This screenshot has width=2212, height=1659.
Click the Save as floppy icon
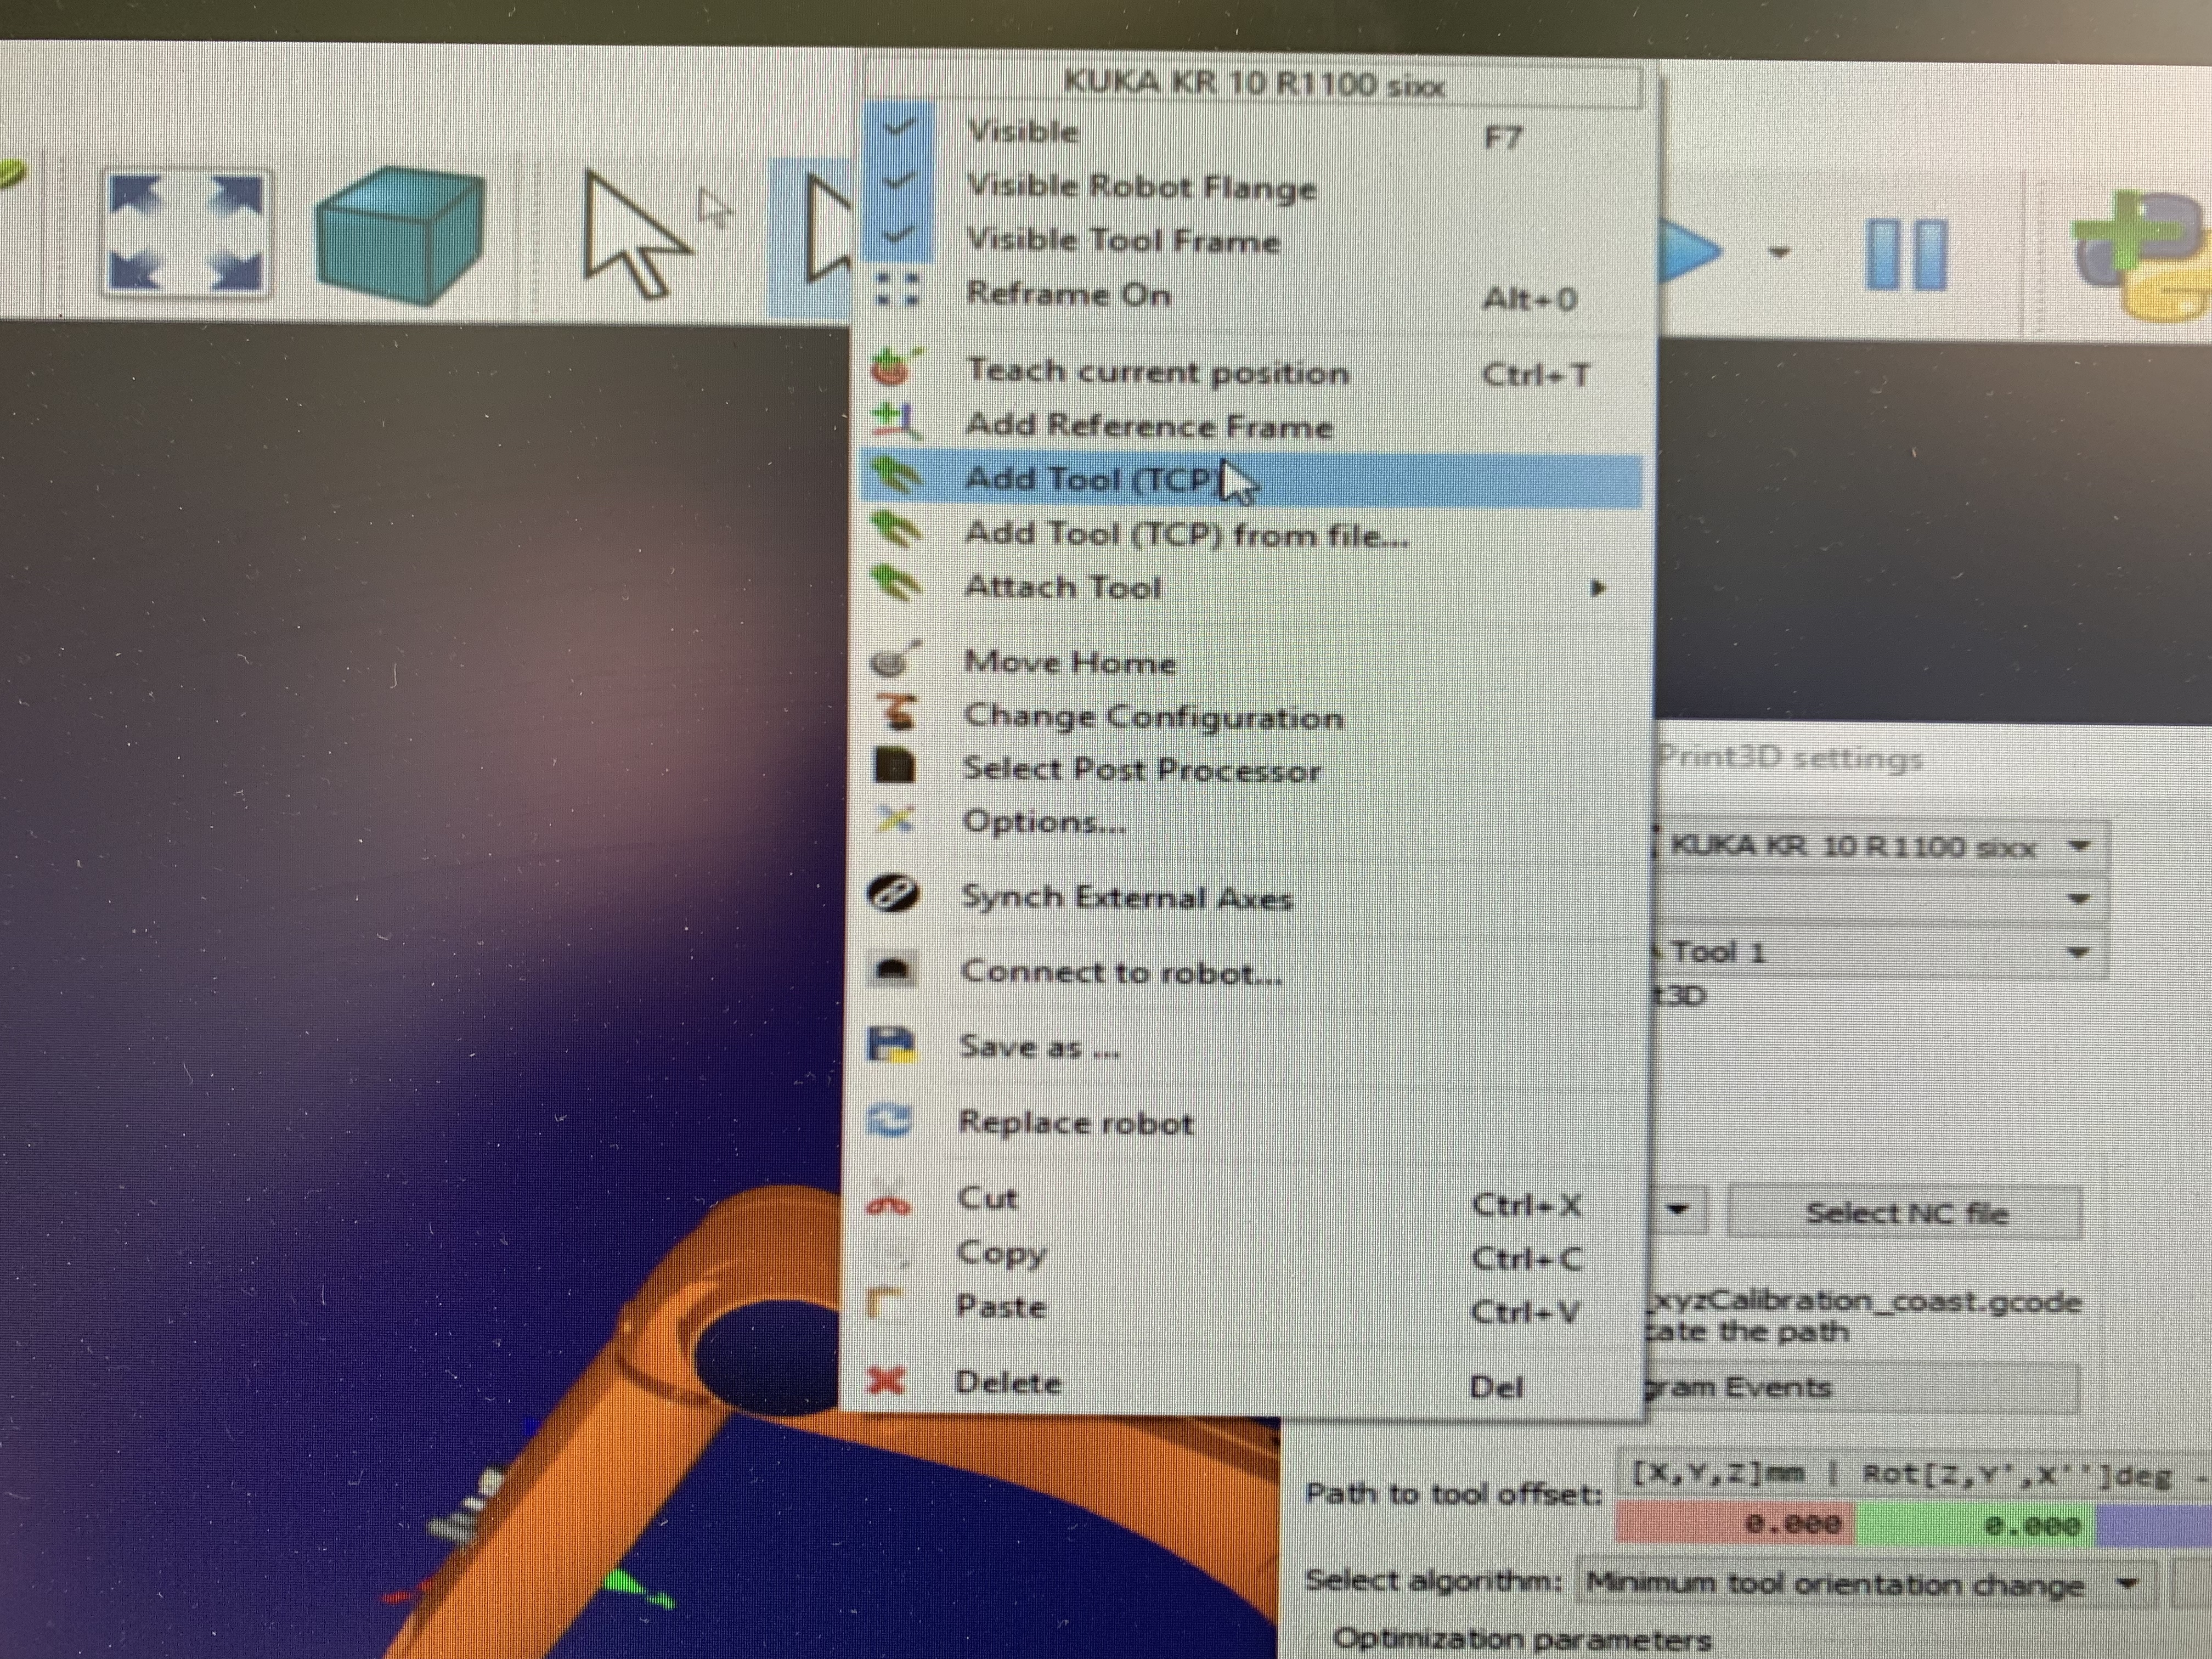click(890, 1045)
